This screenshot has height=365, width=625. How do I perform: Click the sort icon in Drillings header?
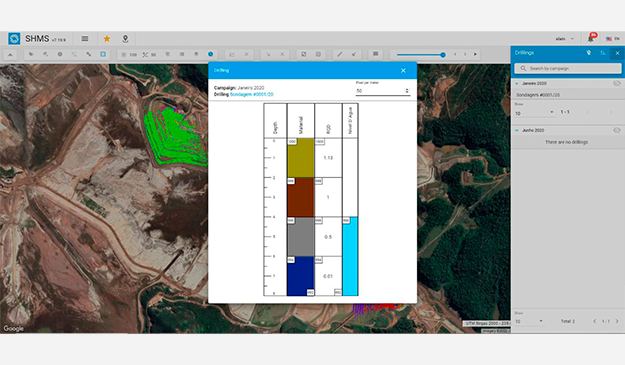(603, 53)
